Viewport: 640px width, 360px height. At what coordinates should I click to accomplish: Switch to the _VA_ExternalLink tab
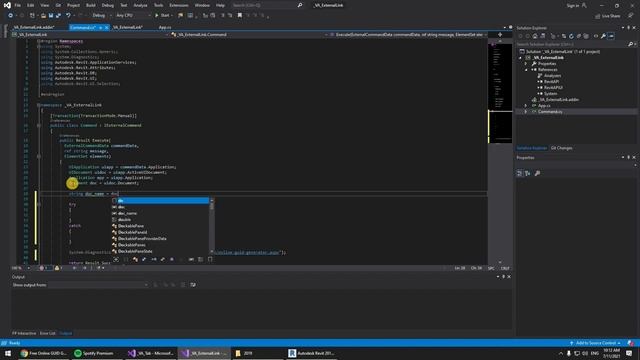pyautogui.click(x=128, y=27)
